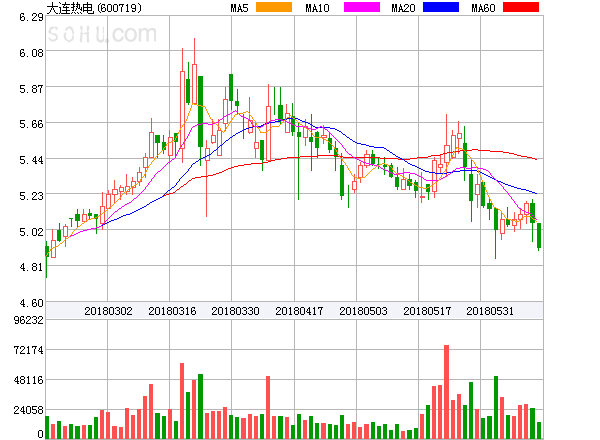
Task: Click the MA10 legend label
Action: 317,8
